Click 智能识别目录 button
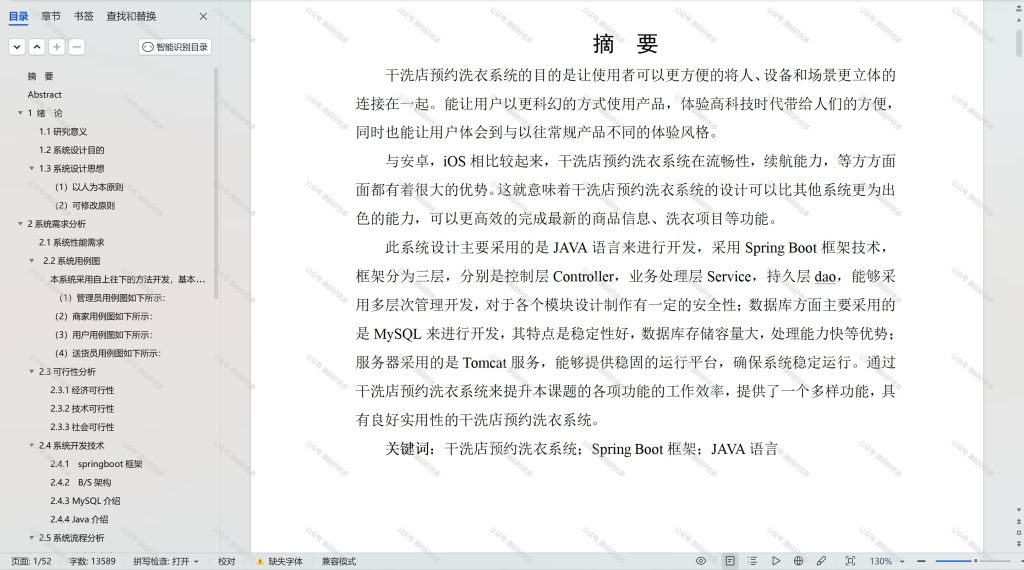 point(175,47)
